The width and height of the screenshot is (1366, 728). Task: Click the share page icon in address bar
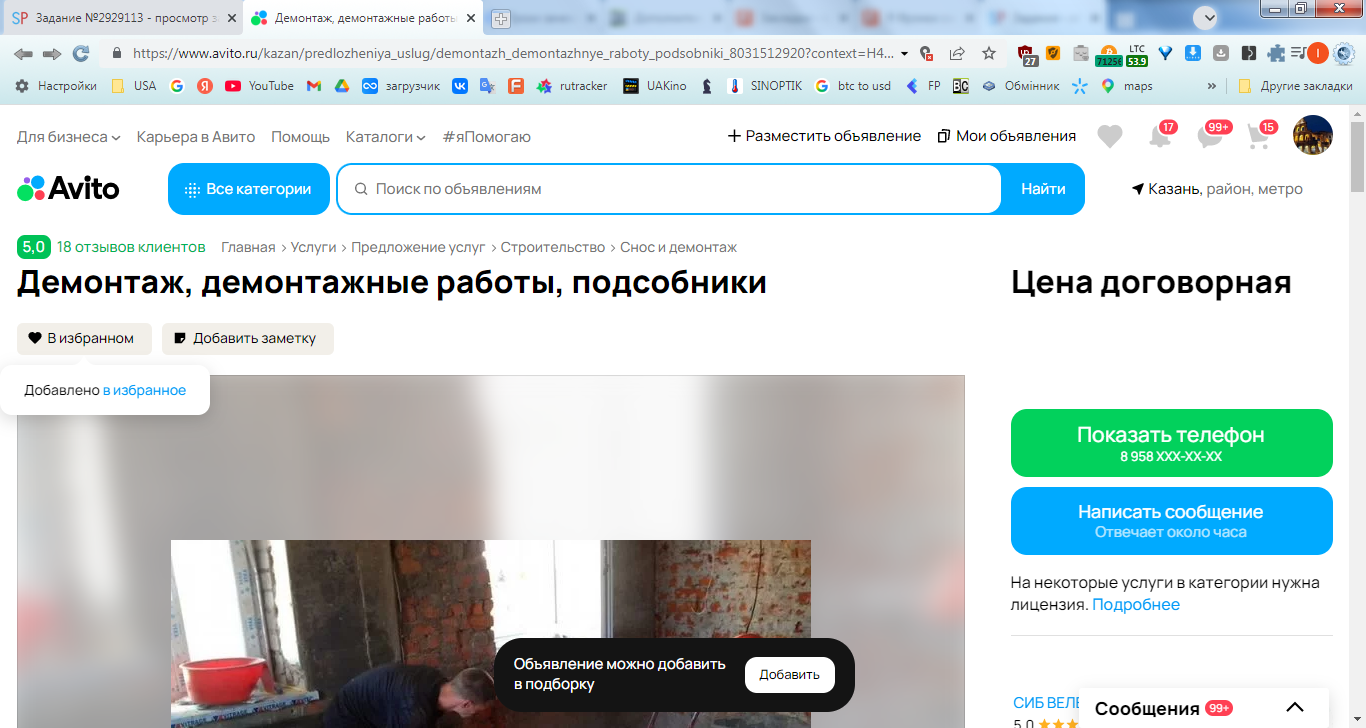coord(957,53)
